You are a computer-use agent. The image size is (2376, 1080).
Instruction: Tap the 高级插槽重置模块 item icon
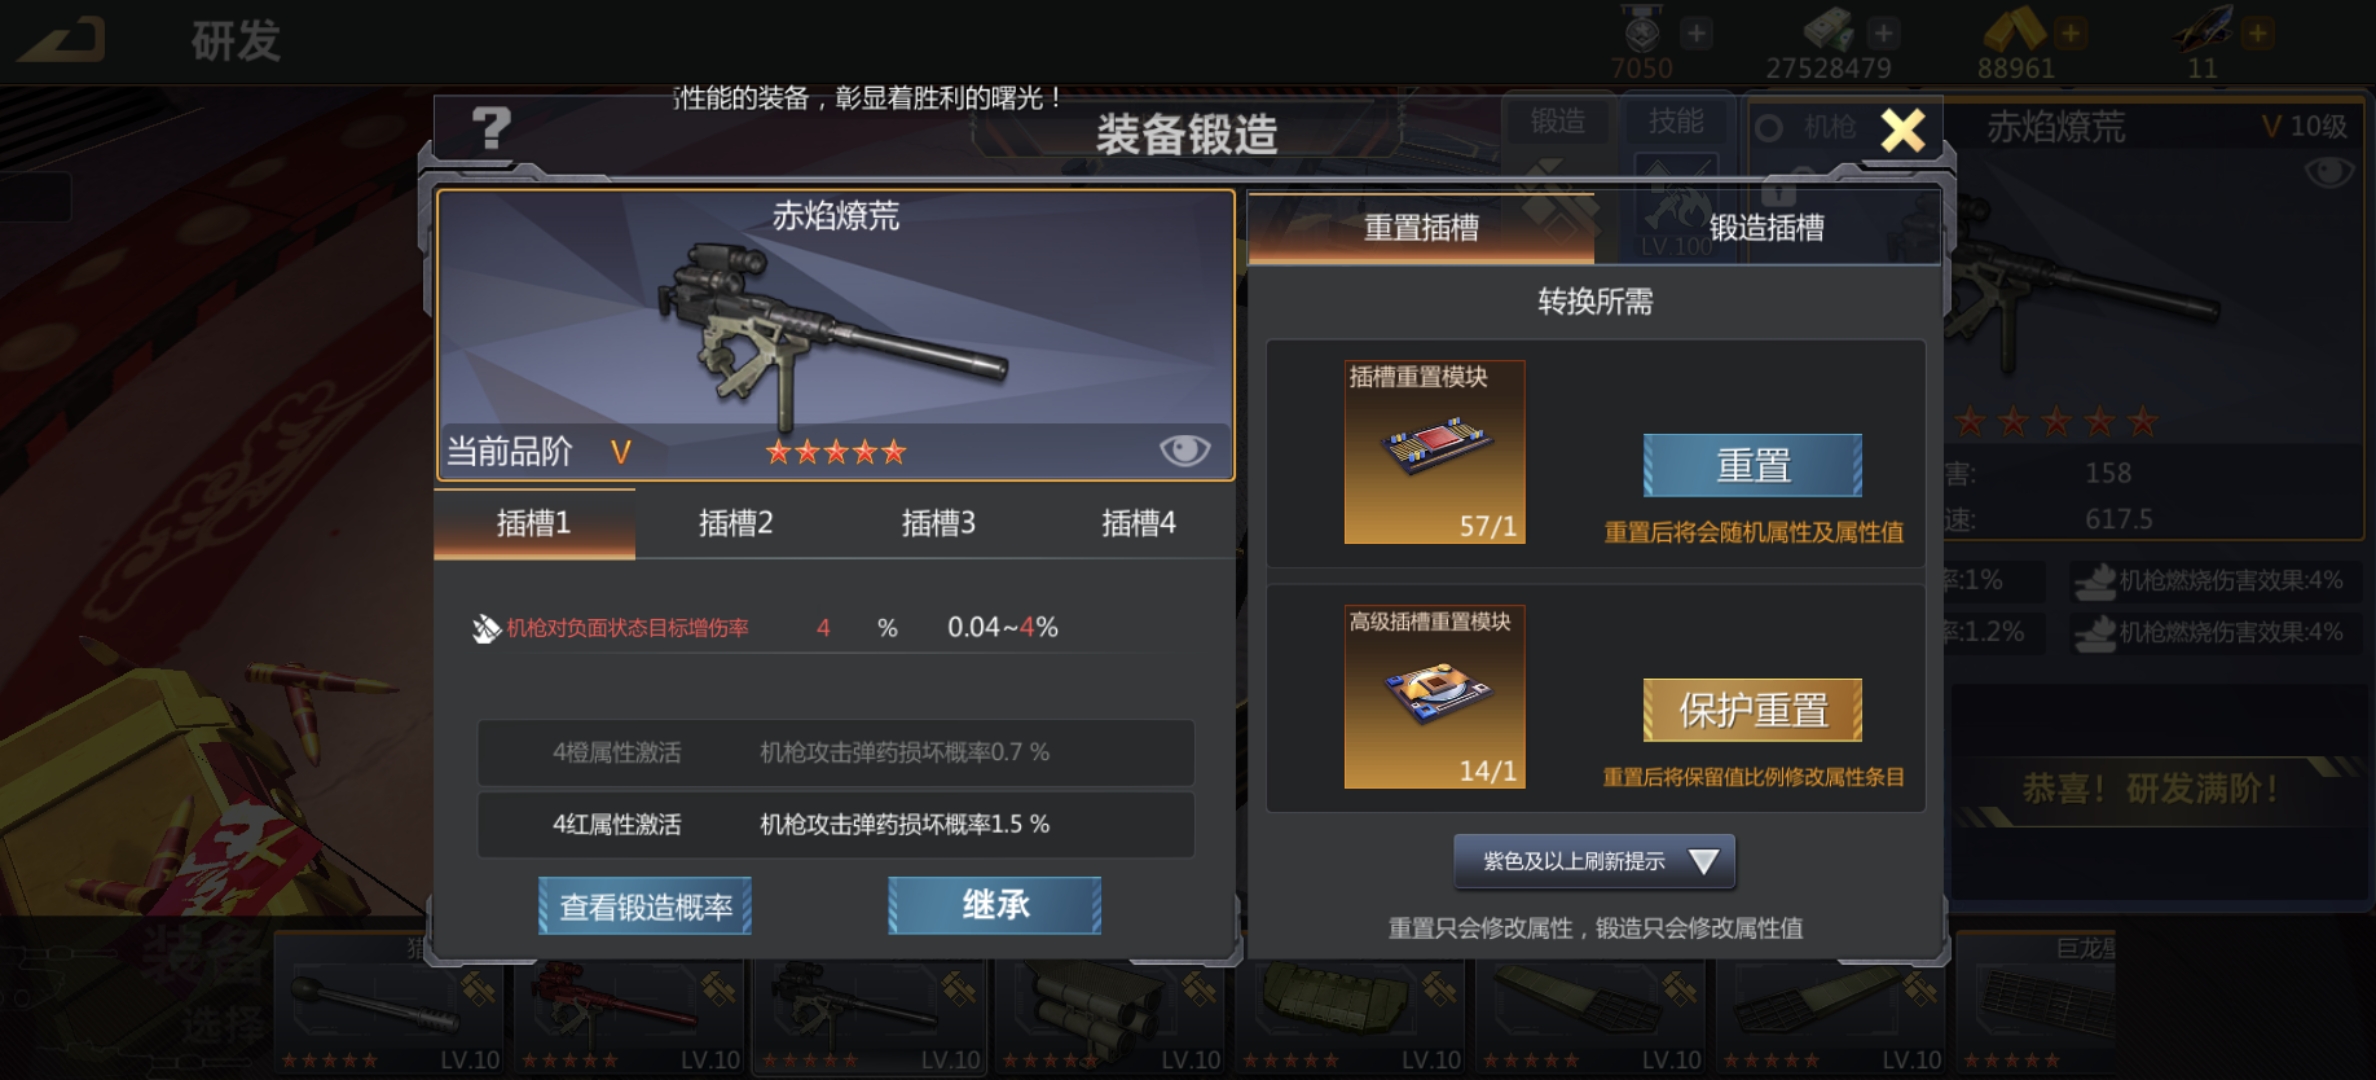pyautogui.click(x=1434, y=696)
